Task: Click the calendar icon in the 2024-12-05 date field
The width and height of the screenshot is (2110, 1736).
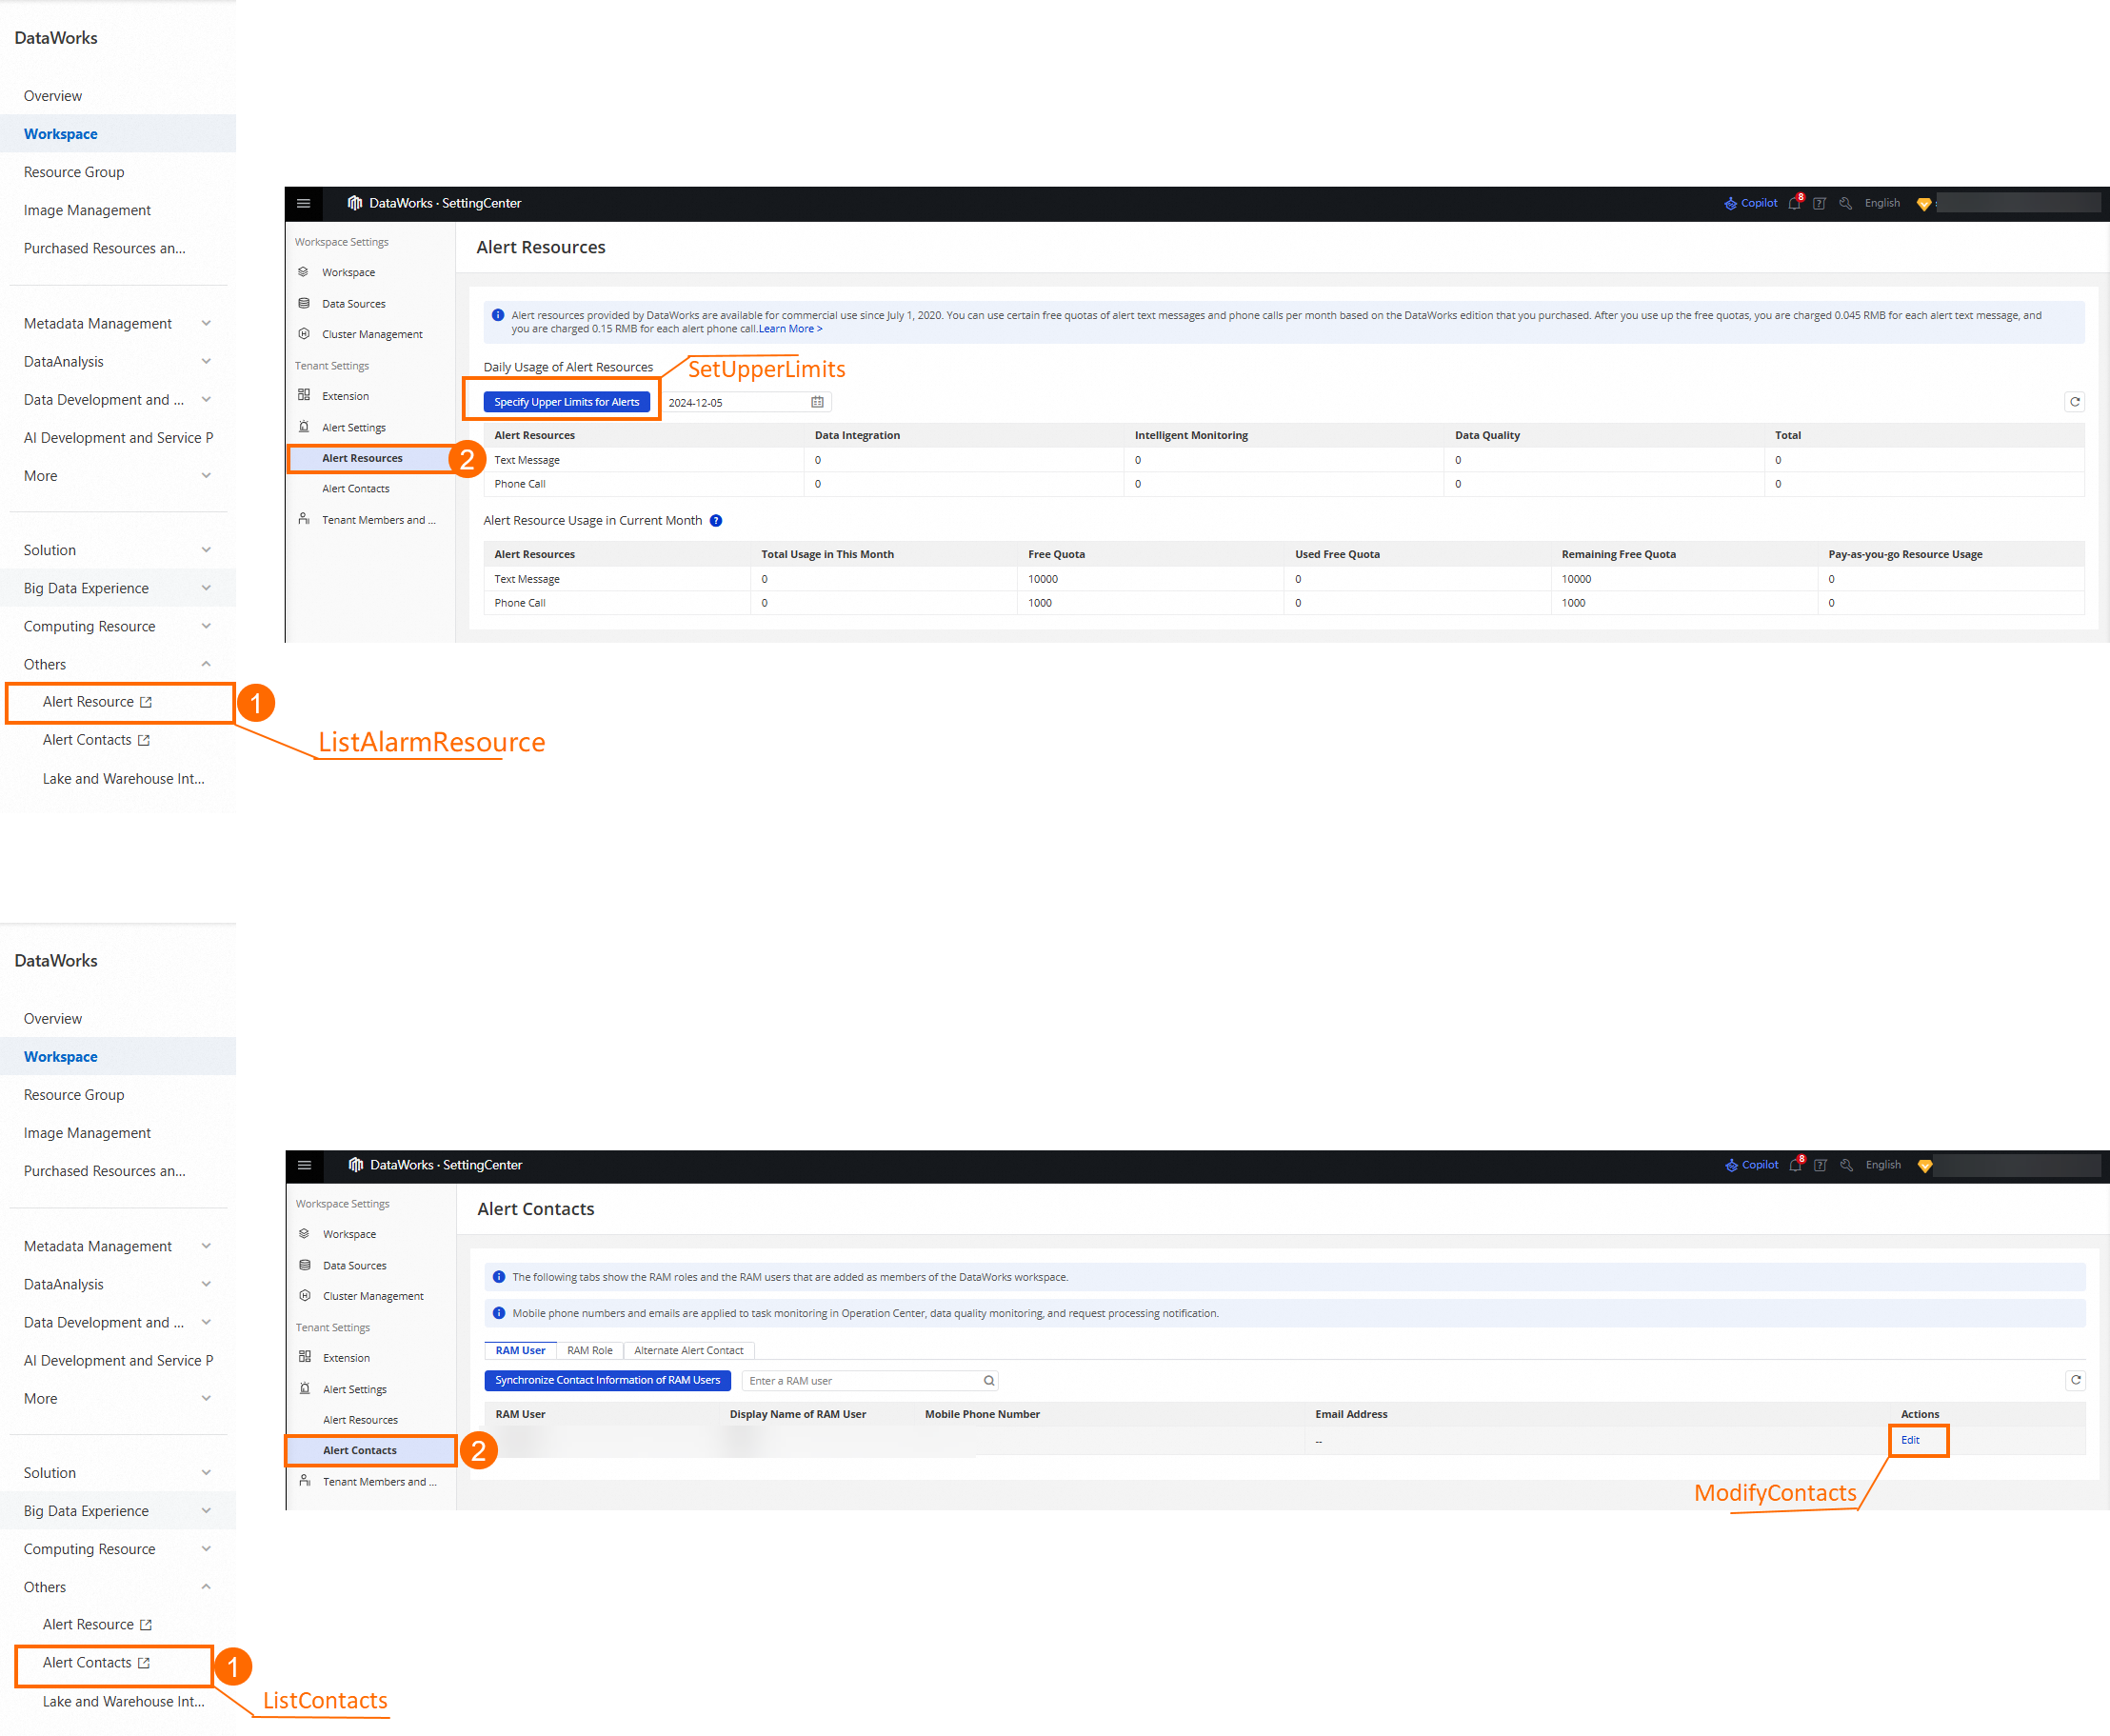Action: 817,402
